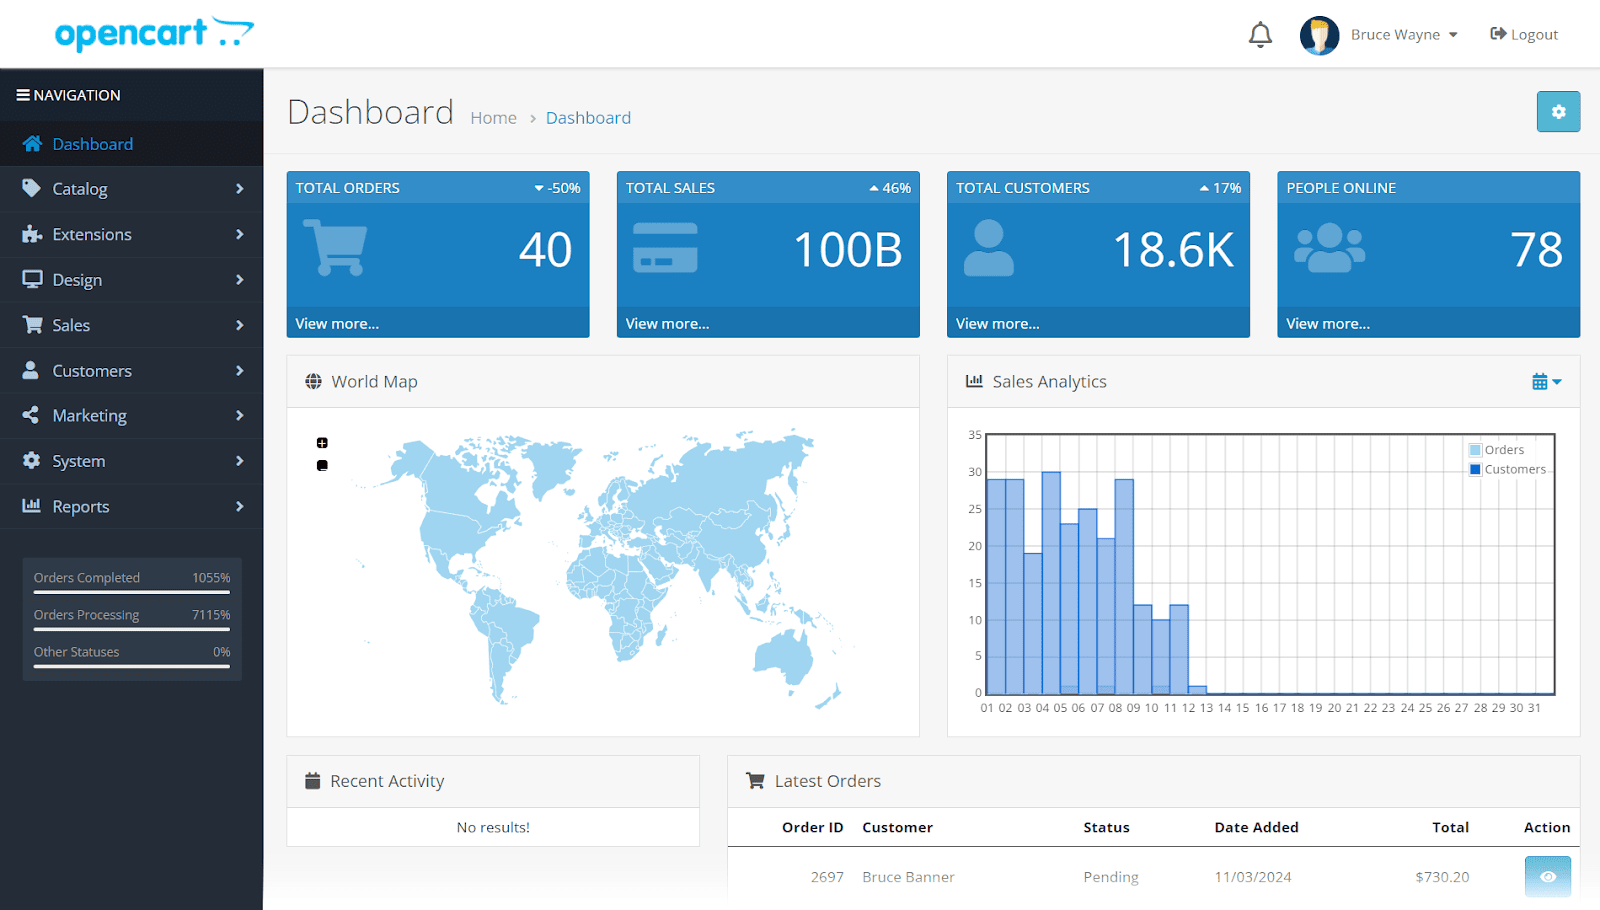Select the Reports chart icon in sidebar
The height and width of the screenshot is (910, 1600).
click(x=31, y=506)
